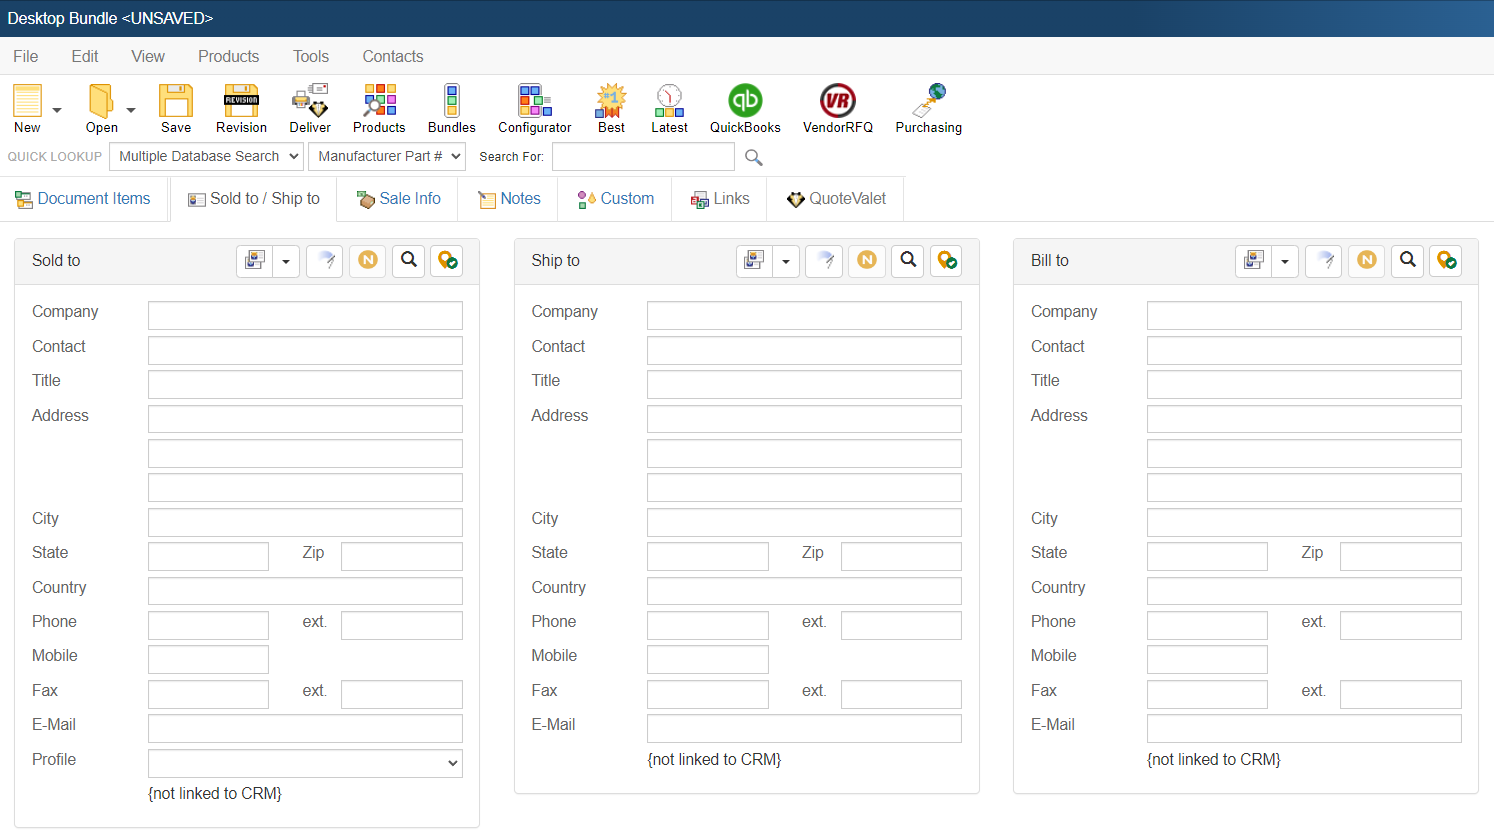Click the Quick Lookup search magnifier icon
The width and height of the screenshot is (1494, 838).
[754, 157]
